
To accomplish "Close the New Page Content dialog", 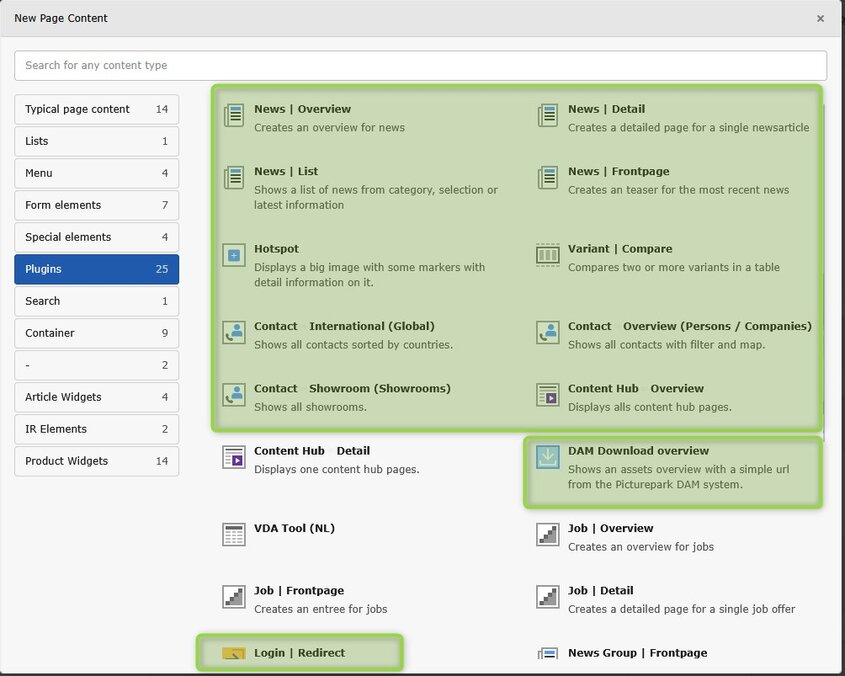I will [x=820, y=18].
